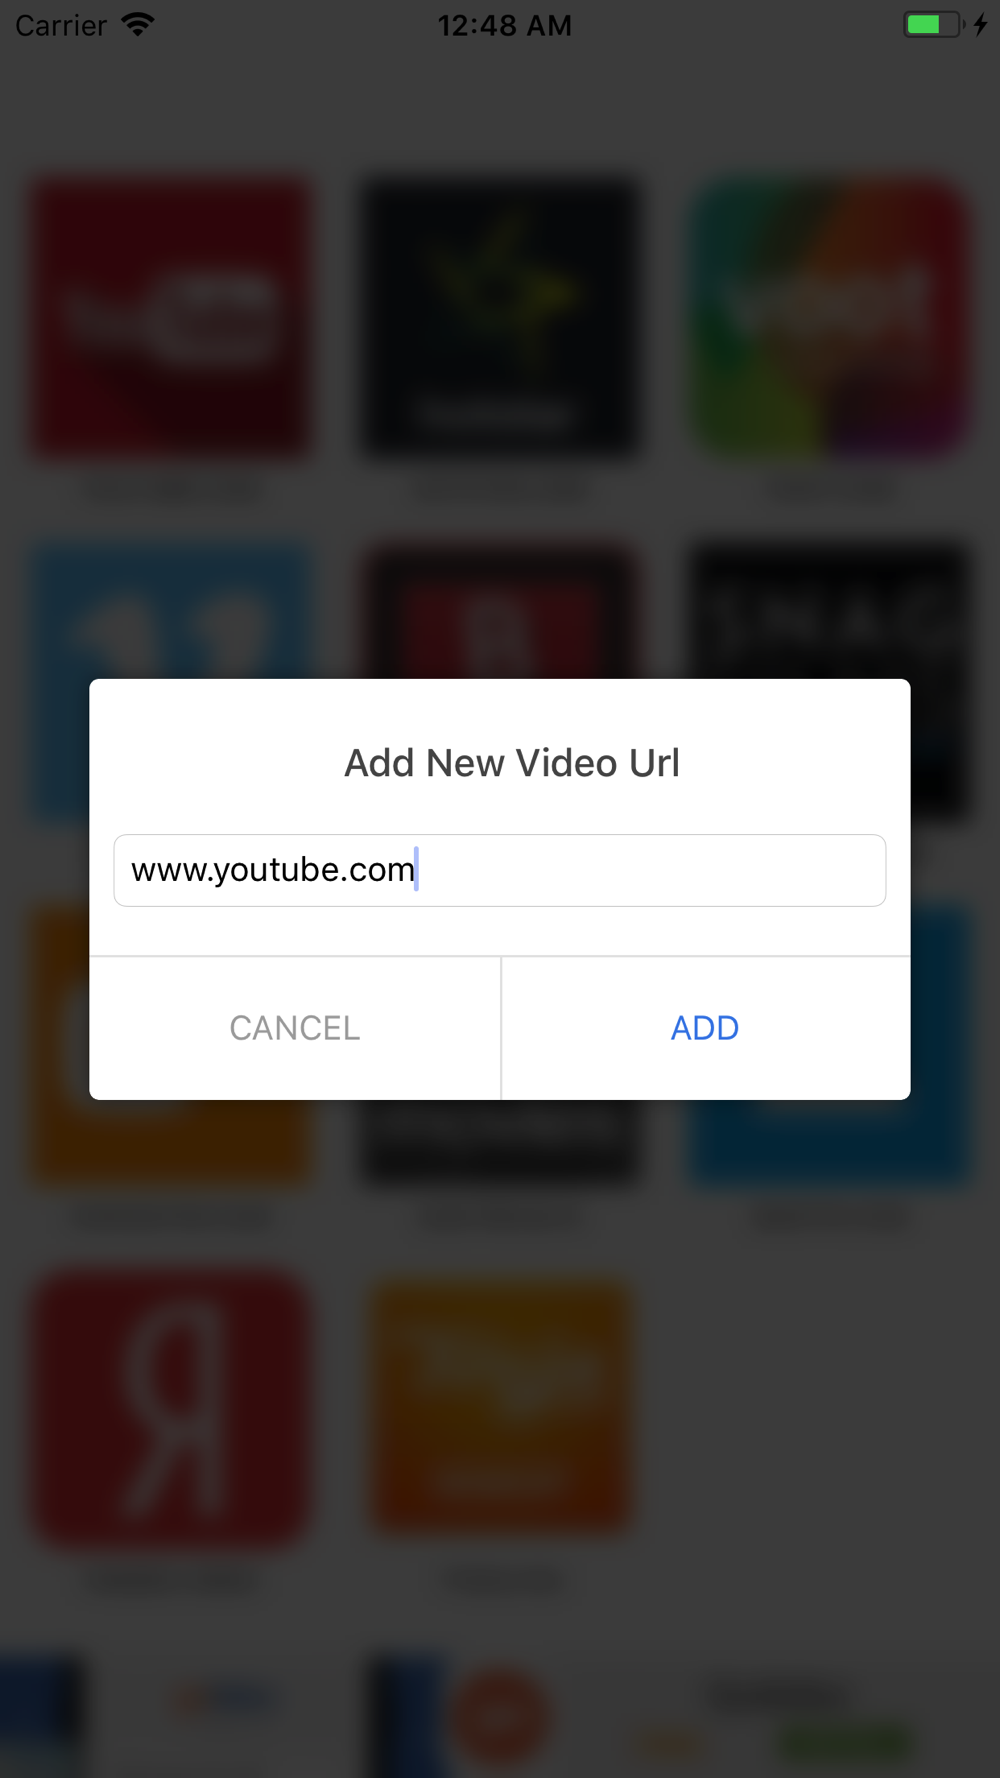This screenshot has width=1000, height=1778.
Task: Tap the green button in bottom banner
Action: pos(846,1742)
